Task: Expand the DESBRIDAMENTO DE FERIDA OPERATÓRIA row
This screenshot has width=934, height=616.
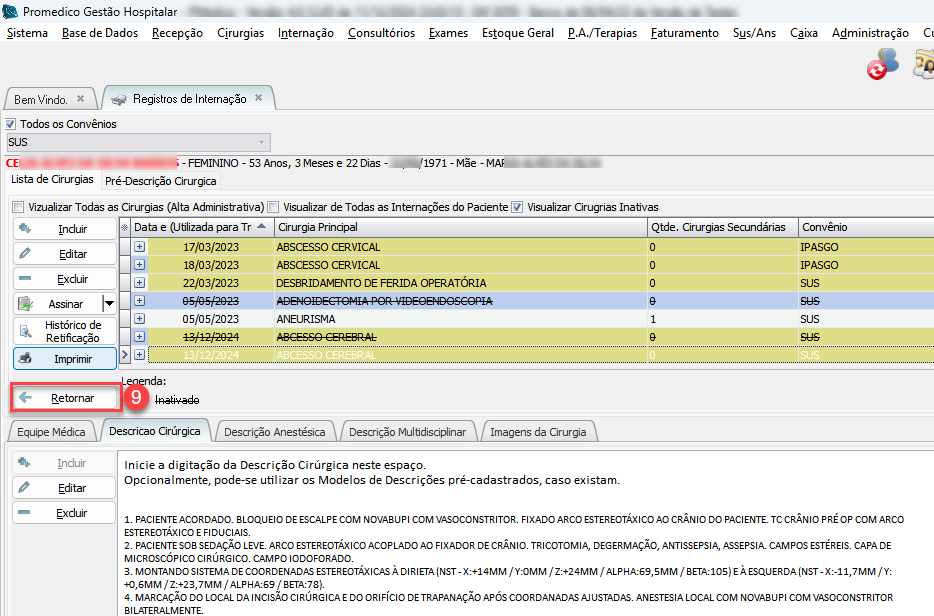Action: 139,282
